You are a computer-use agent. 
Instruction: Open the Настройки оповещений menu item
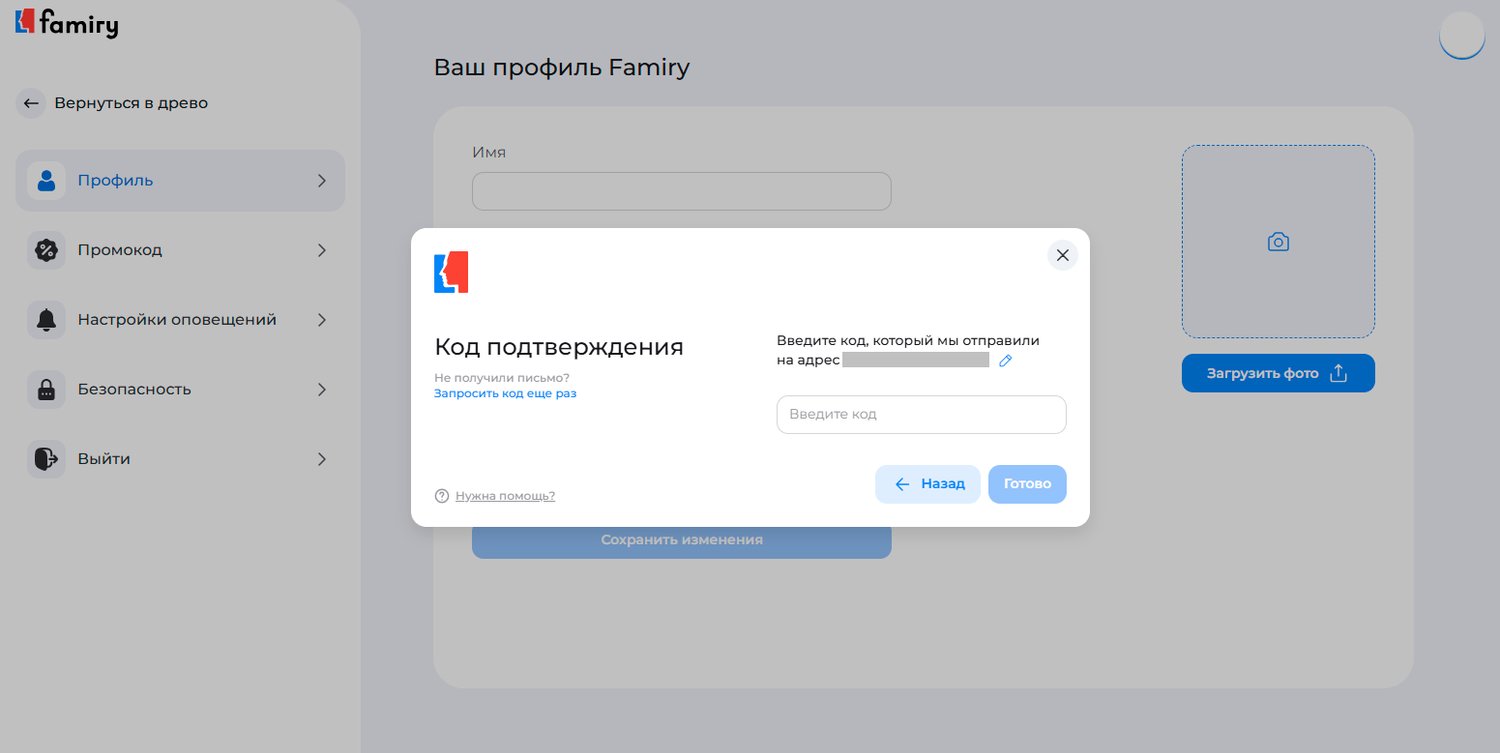177,320
